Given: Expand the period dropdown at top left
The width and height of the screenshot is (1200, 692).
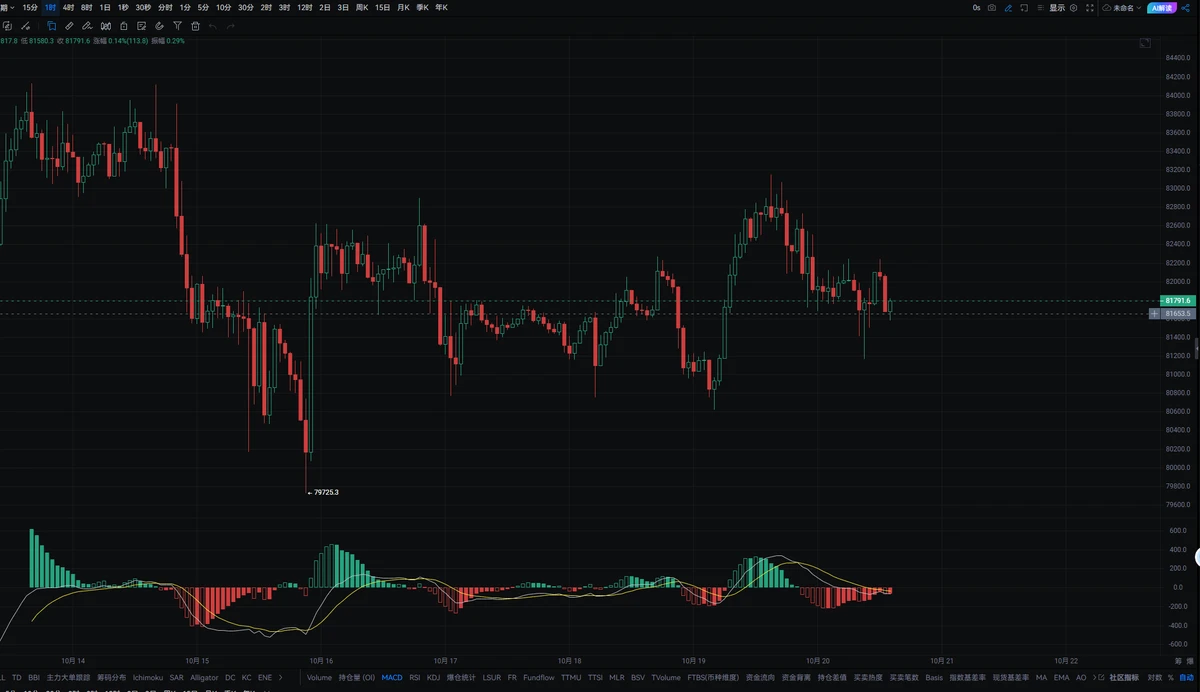Looking at the screenshot, I should [x=7, y=7].
